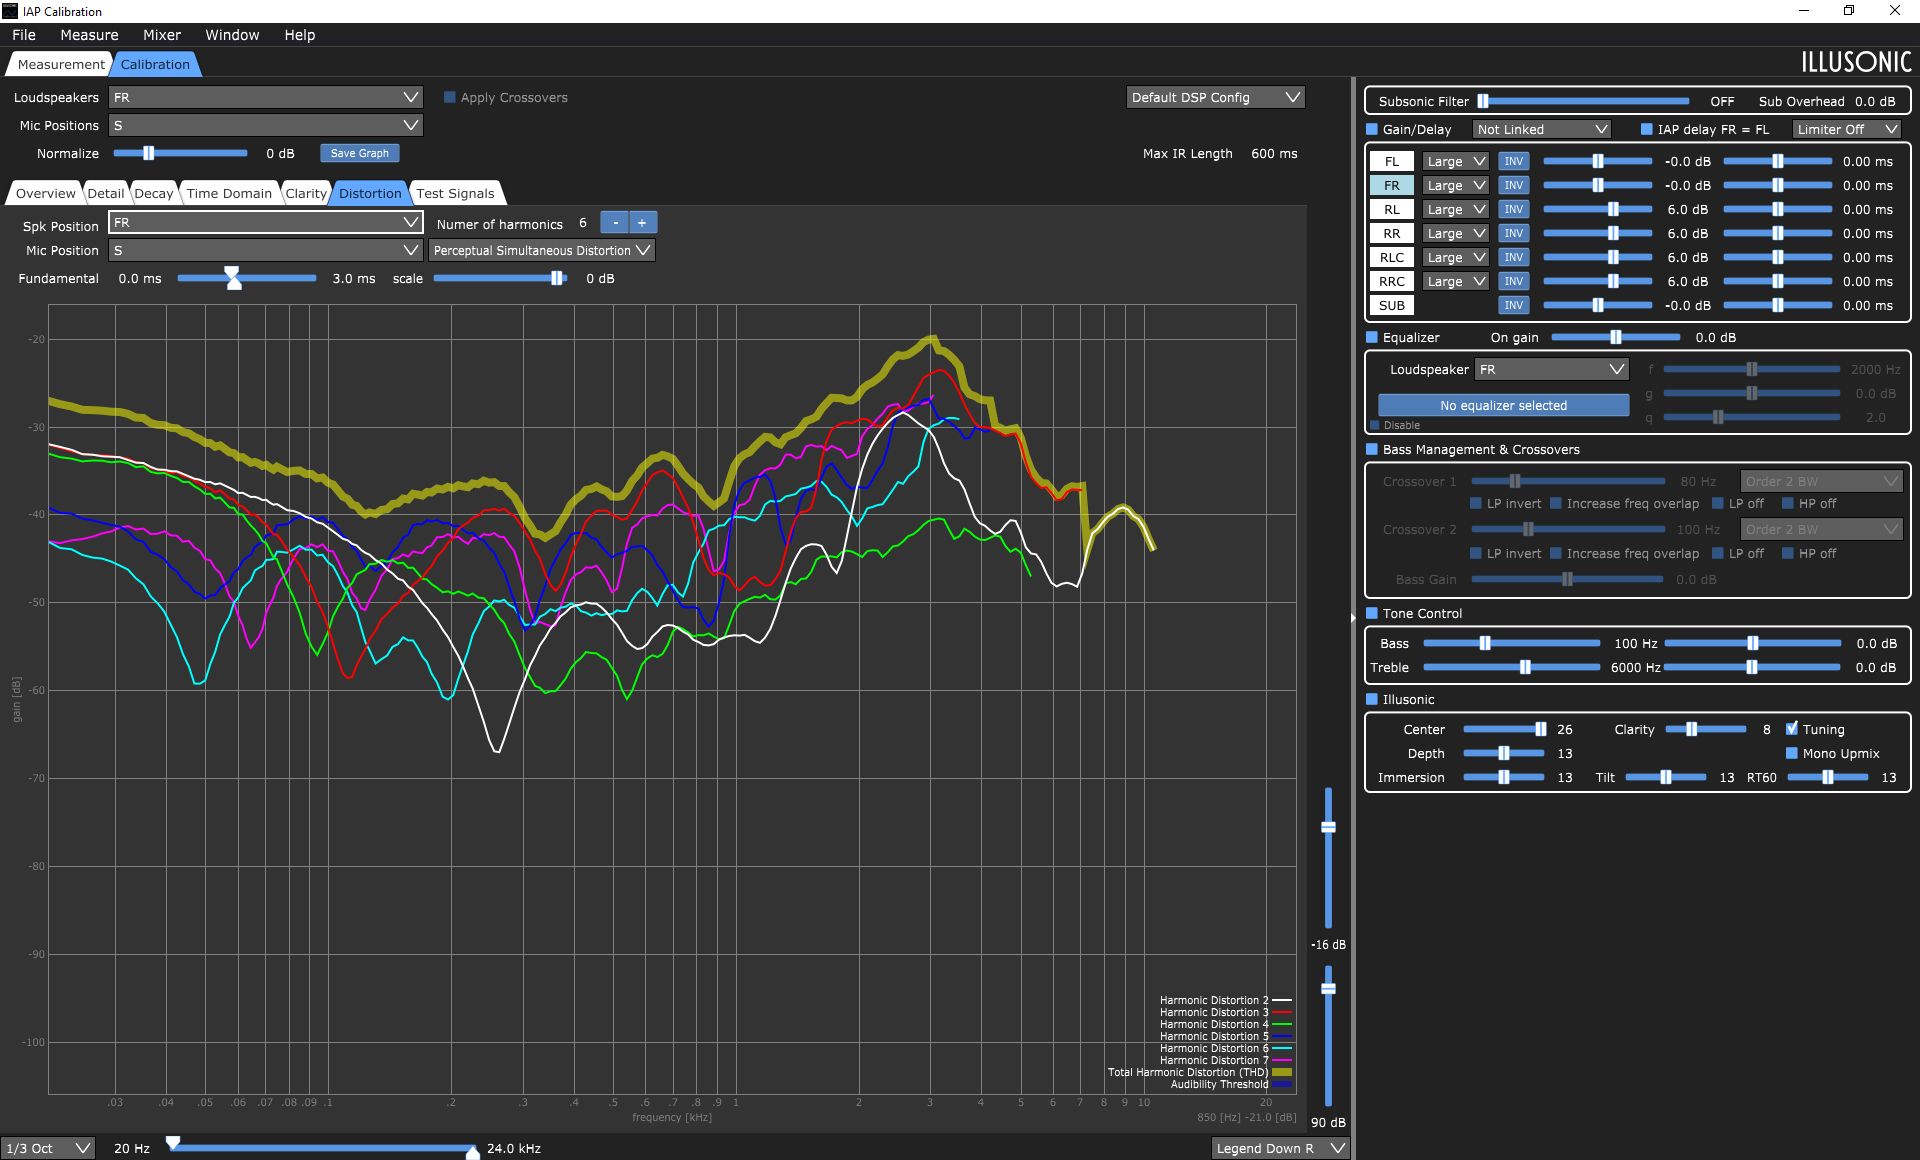Screen dimensions: 1920x1160
Task: Open the File menu
Action: point(24,35)
